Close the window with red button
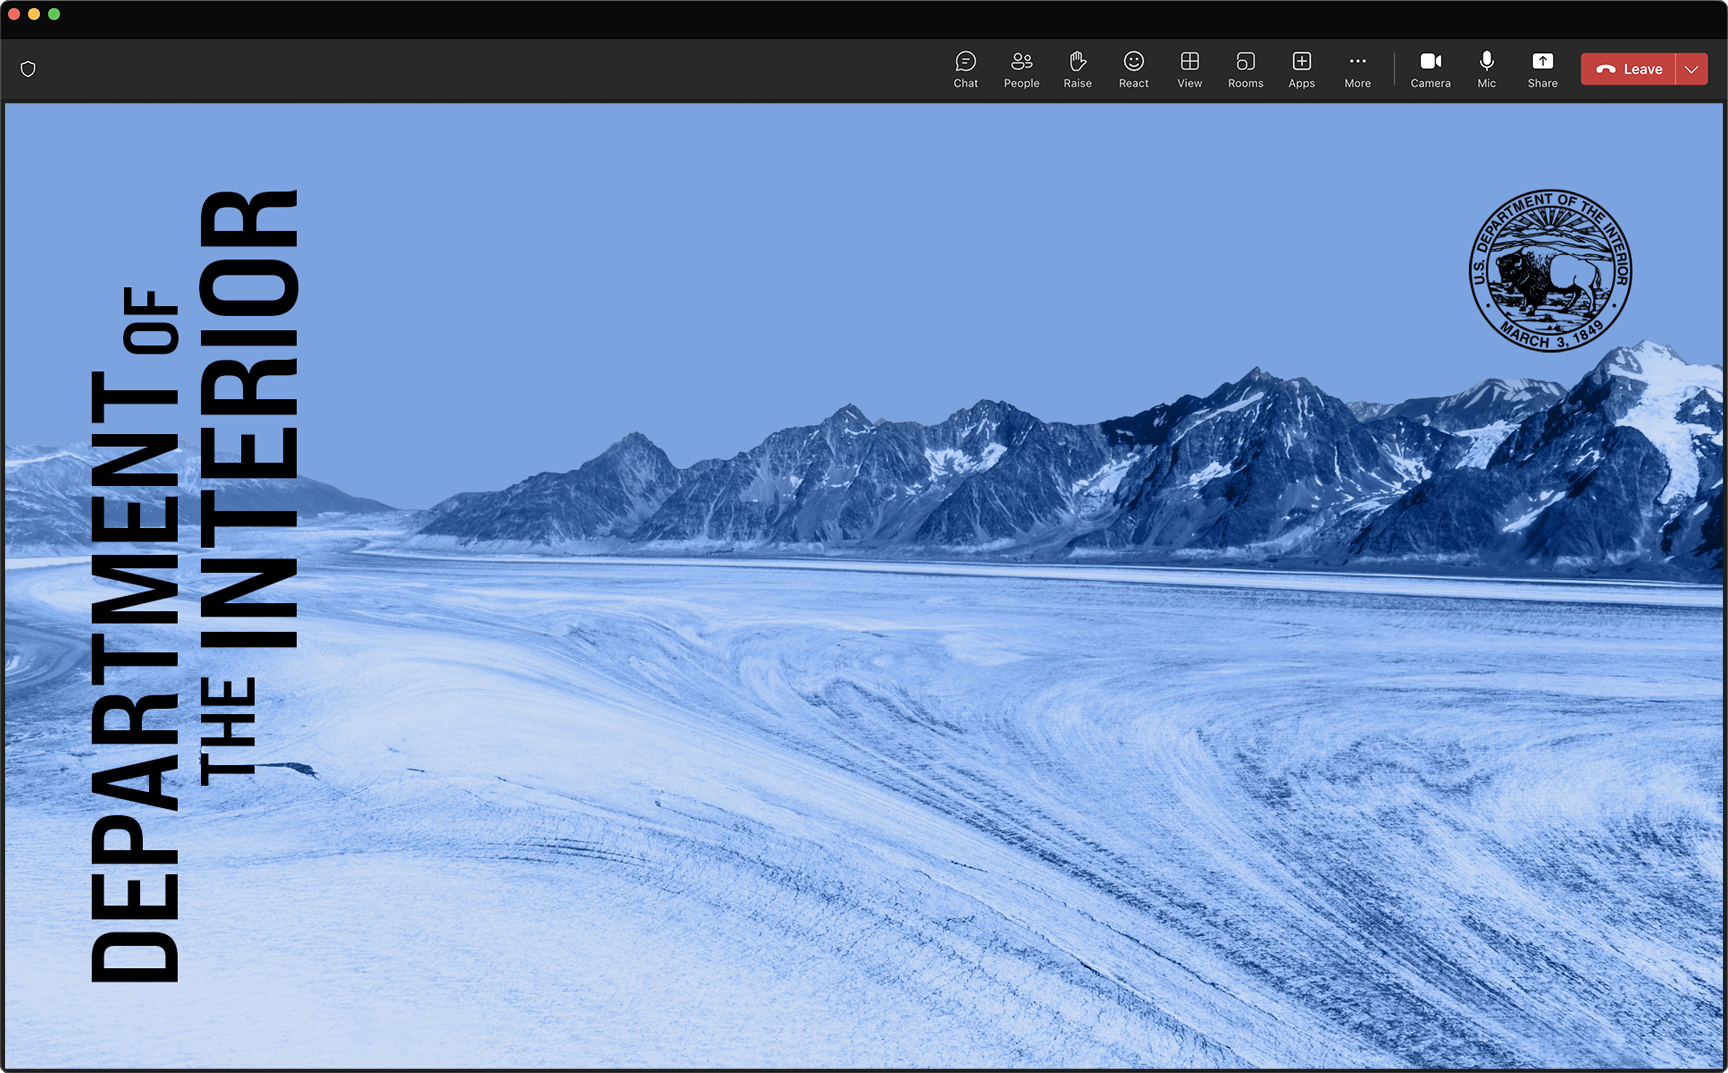 (14, 14)
